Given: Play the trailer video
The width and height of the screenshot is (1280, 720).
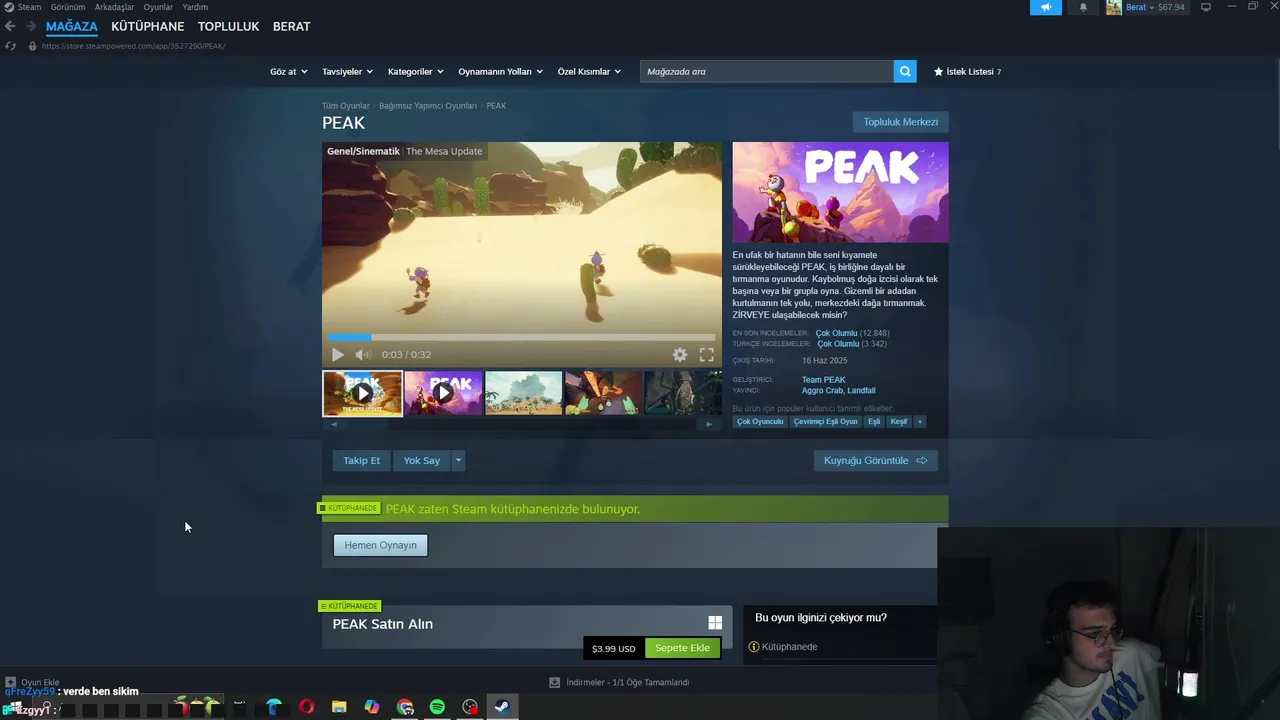Looking at the screenshot, I should pyautogui.click(x=338, y=355).
